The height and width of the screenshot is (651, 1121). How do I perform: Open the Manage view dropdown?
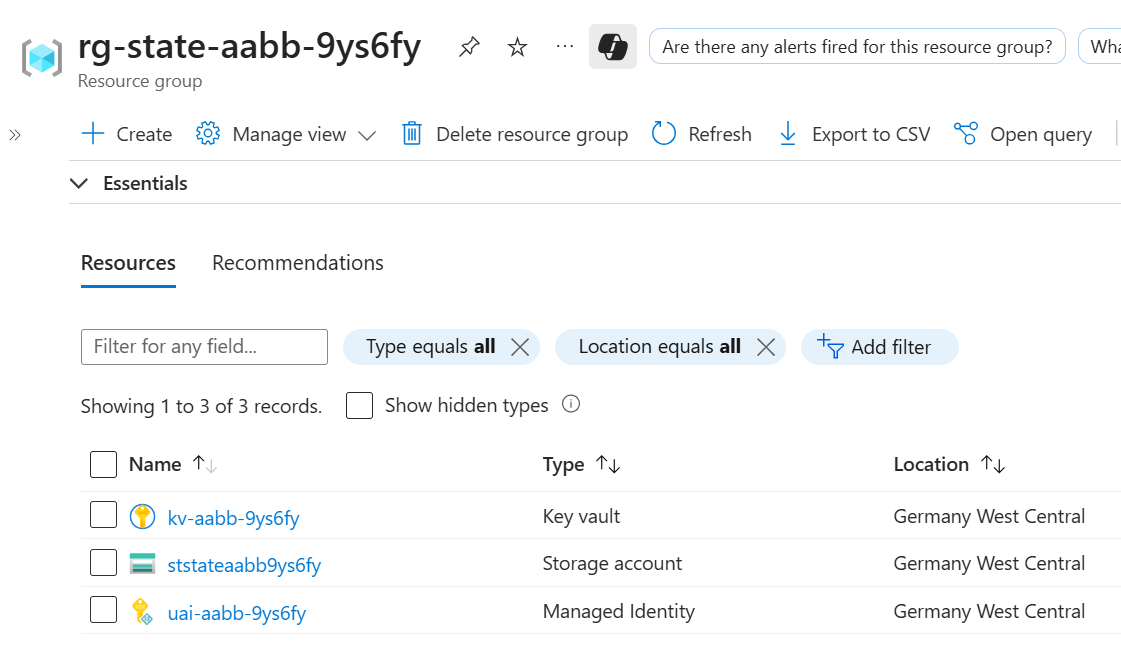[x=286, y=133]
